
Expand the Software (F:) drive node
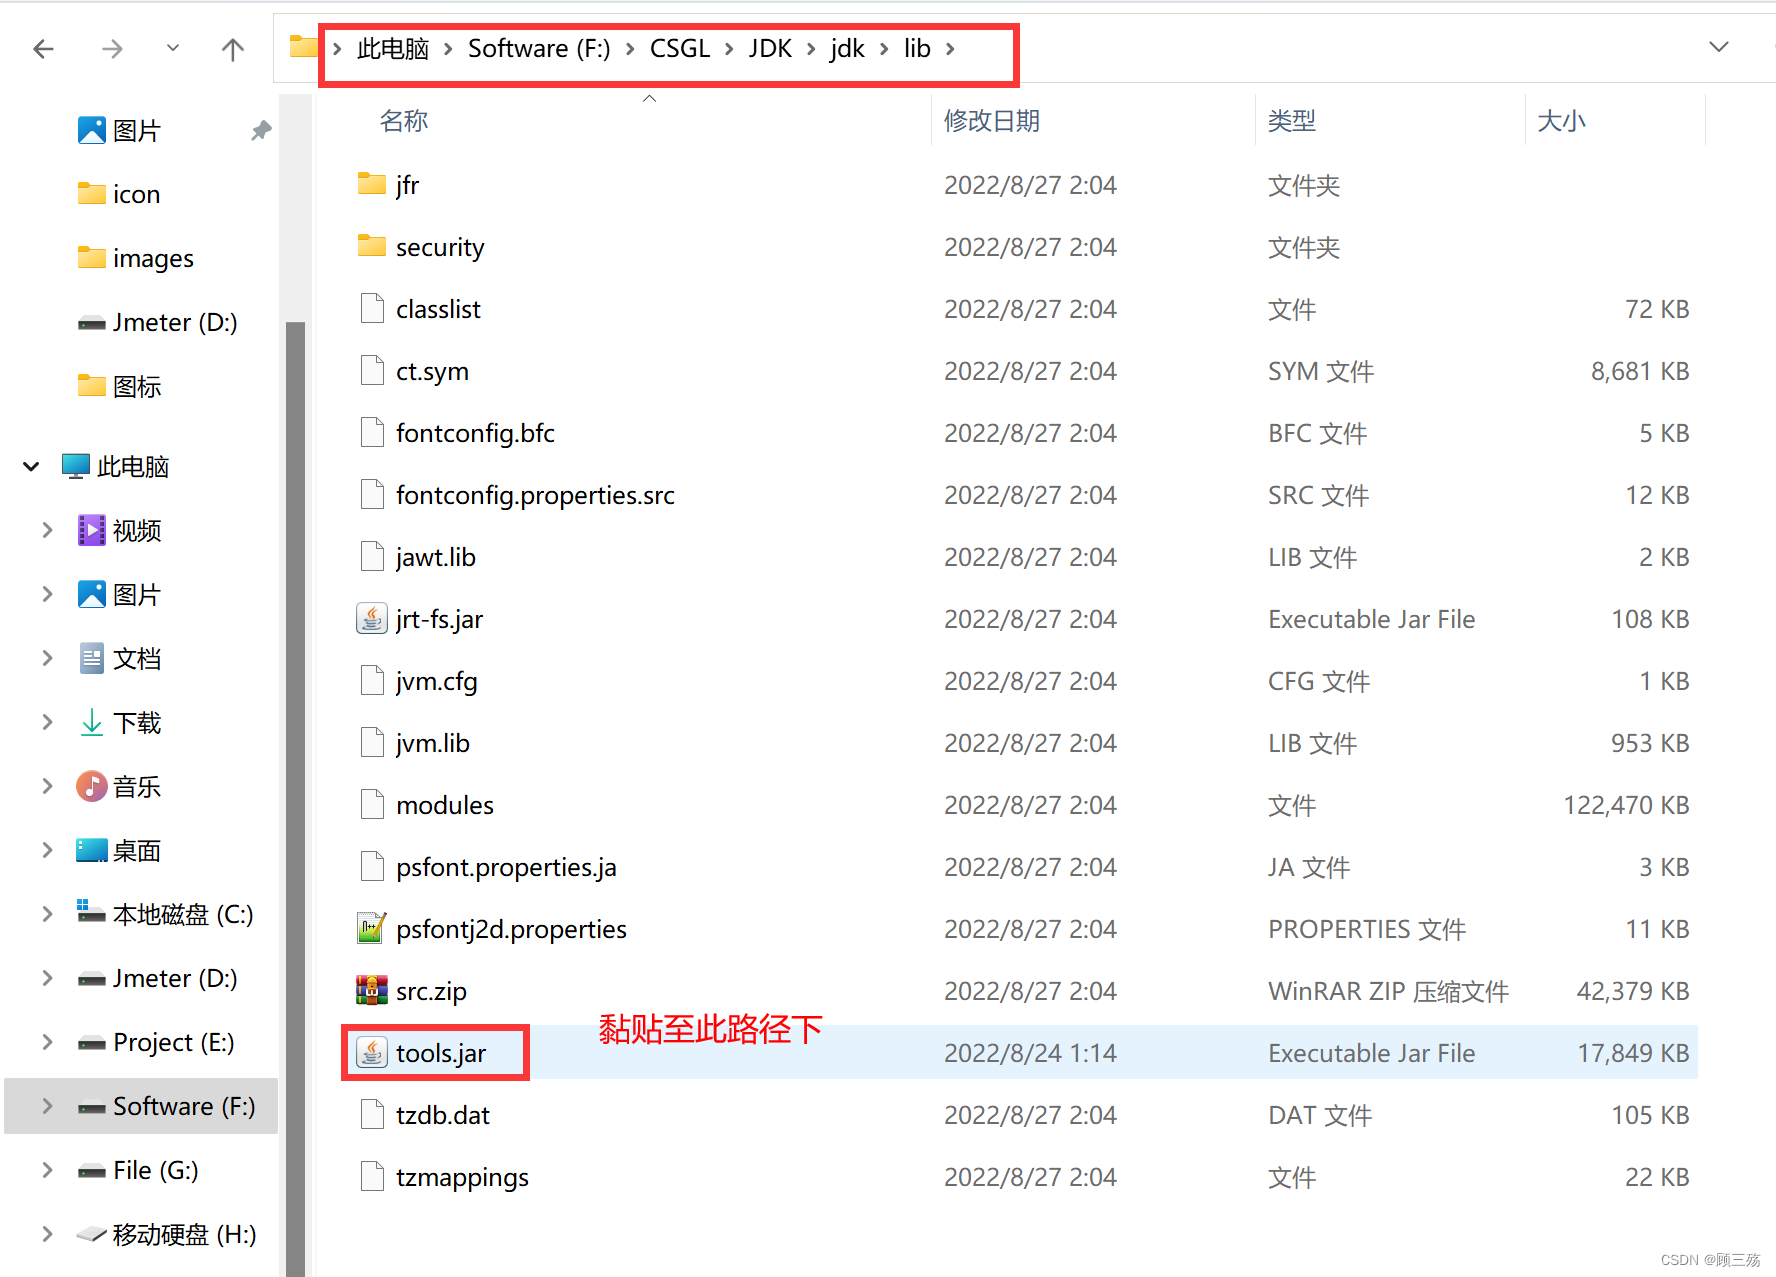point(47,1105)
